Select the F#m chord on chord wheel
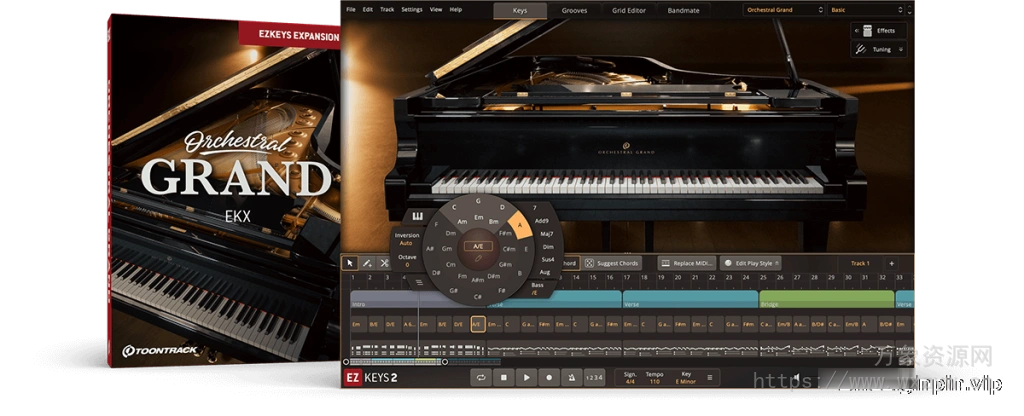The width and height of the screenshot is (1024, 416). click(x=505, y=234)
